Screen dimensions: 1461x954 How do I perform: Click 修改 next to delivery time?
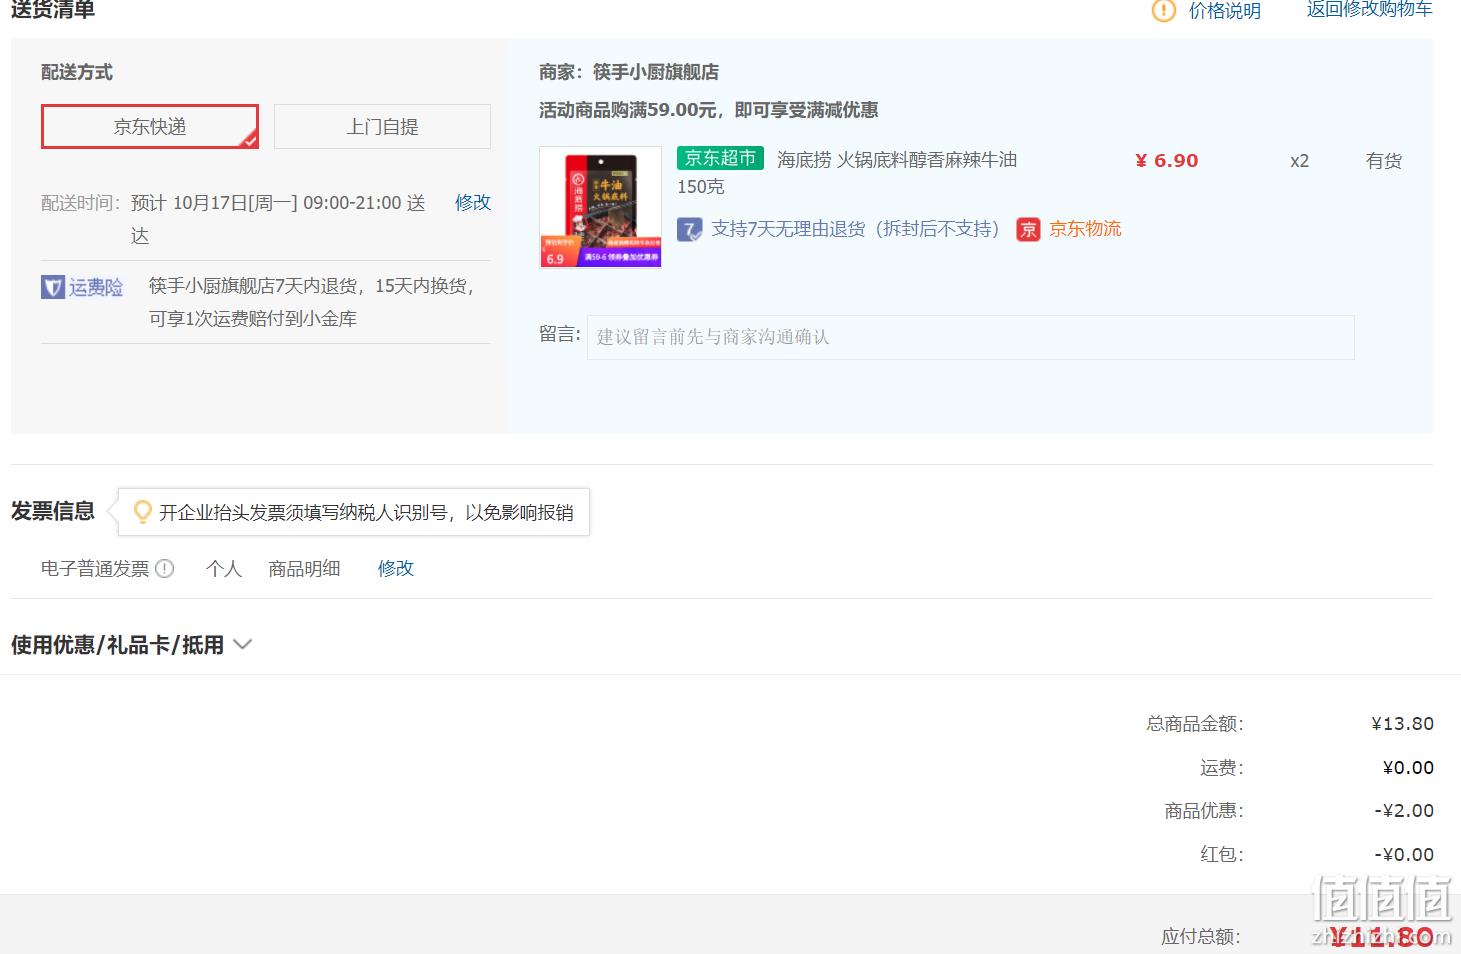473,203
